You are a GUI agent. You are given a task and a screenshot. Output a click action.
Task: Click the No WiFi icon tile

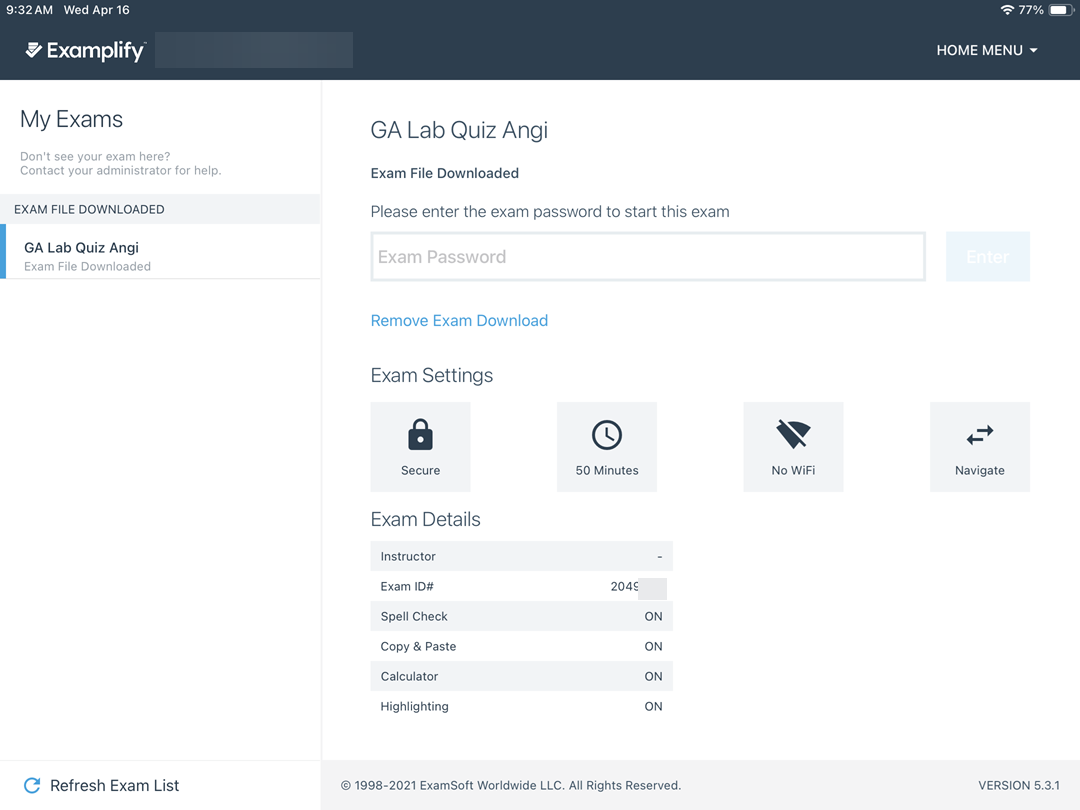pos(793,446)
